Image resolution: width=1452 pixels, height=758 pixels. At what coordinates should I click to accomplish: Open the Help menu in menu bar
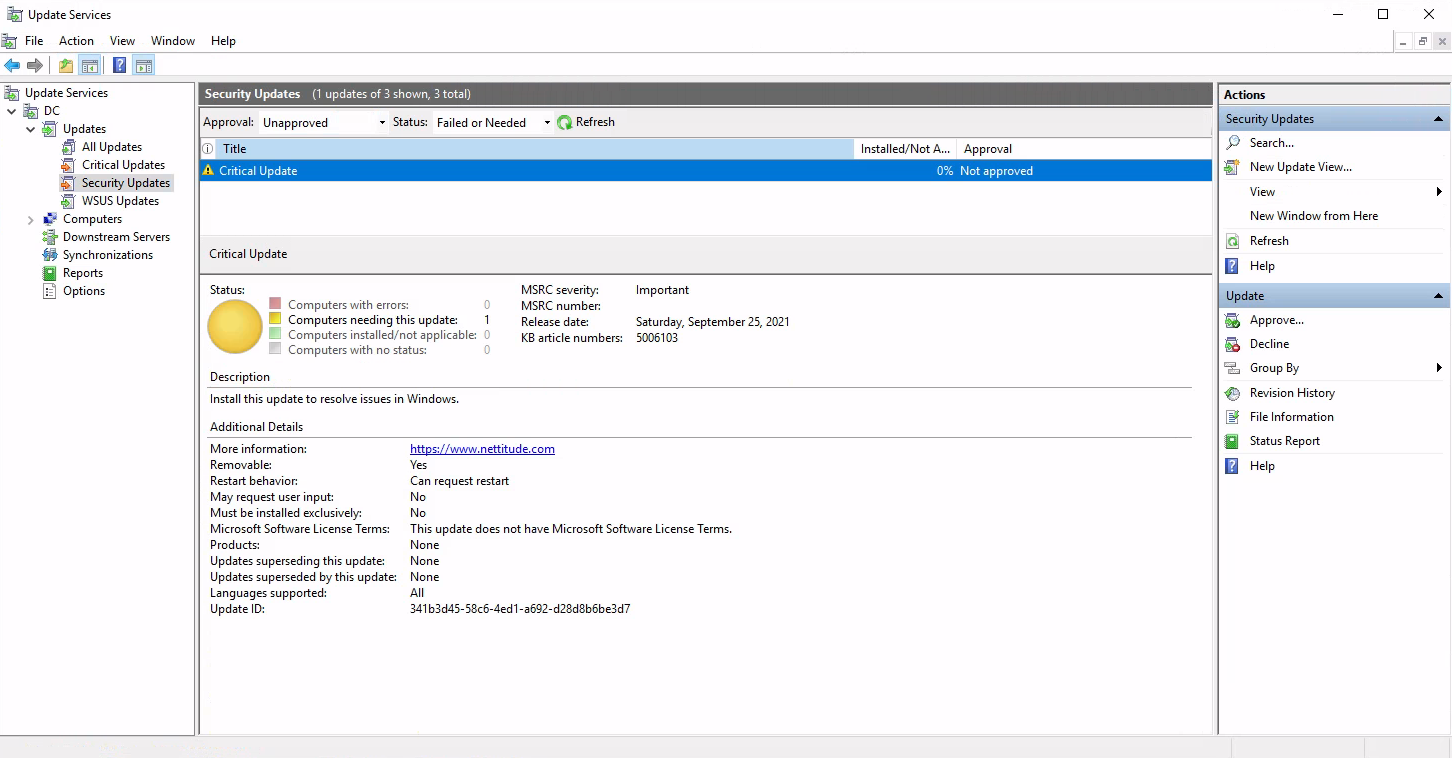point(223,41)
